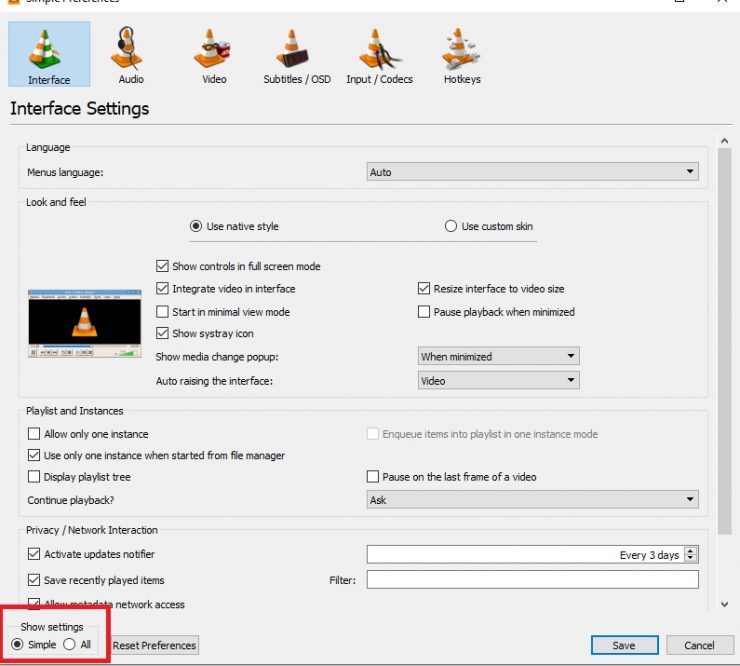This screenshot has width=740, height=666.
Task: Open the Show media change popup dropdown
Action: click(499, 356)
